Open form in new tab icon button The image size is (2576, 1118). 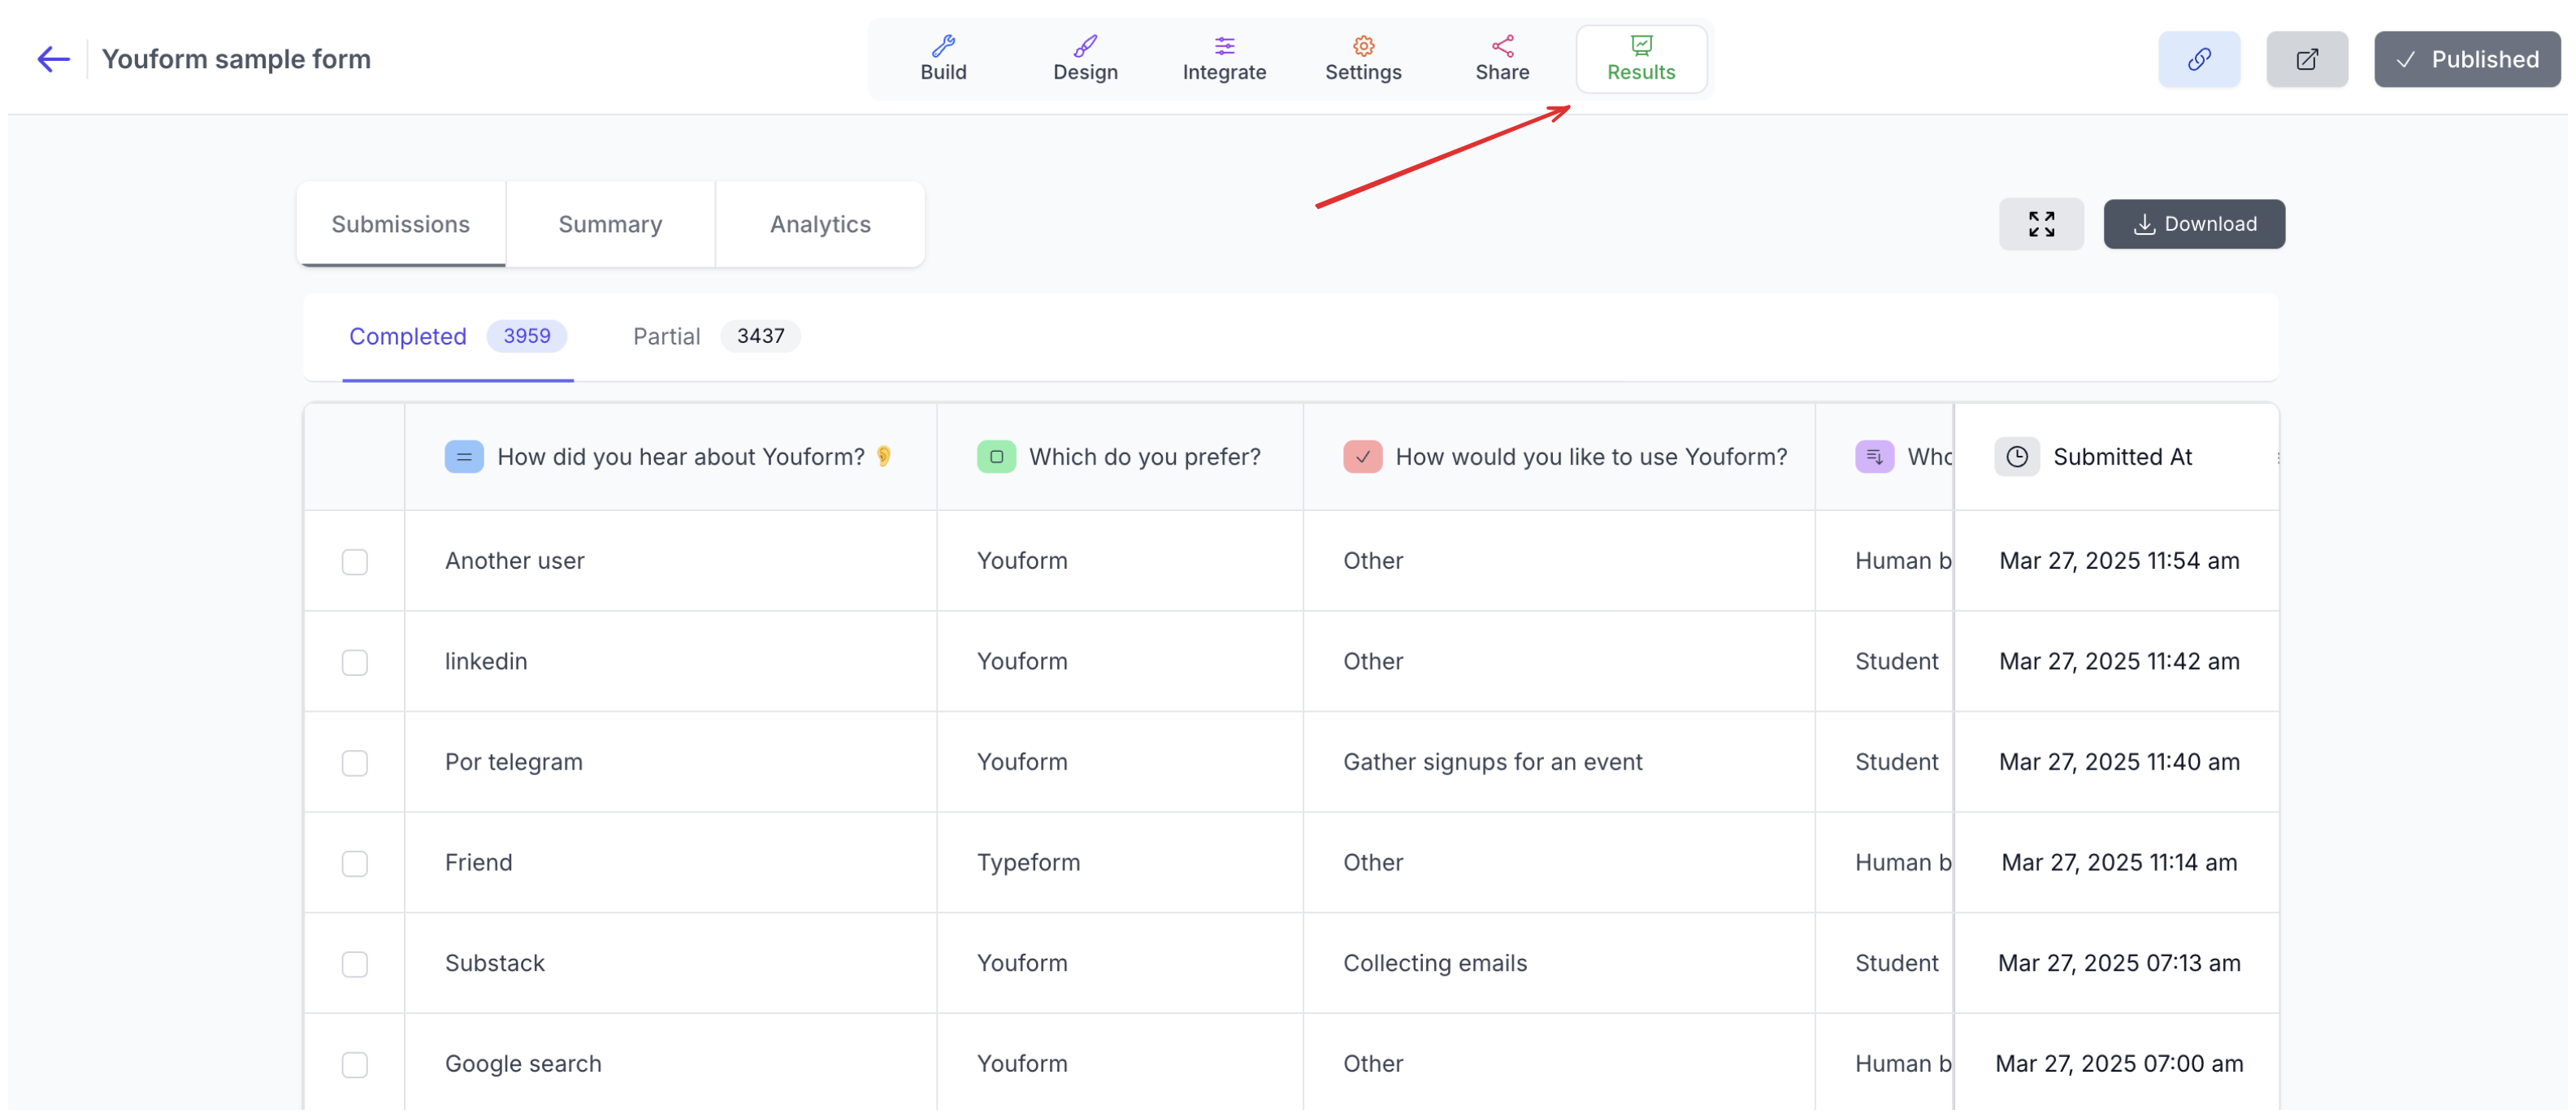click(x=2306, y=59)
